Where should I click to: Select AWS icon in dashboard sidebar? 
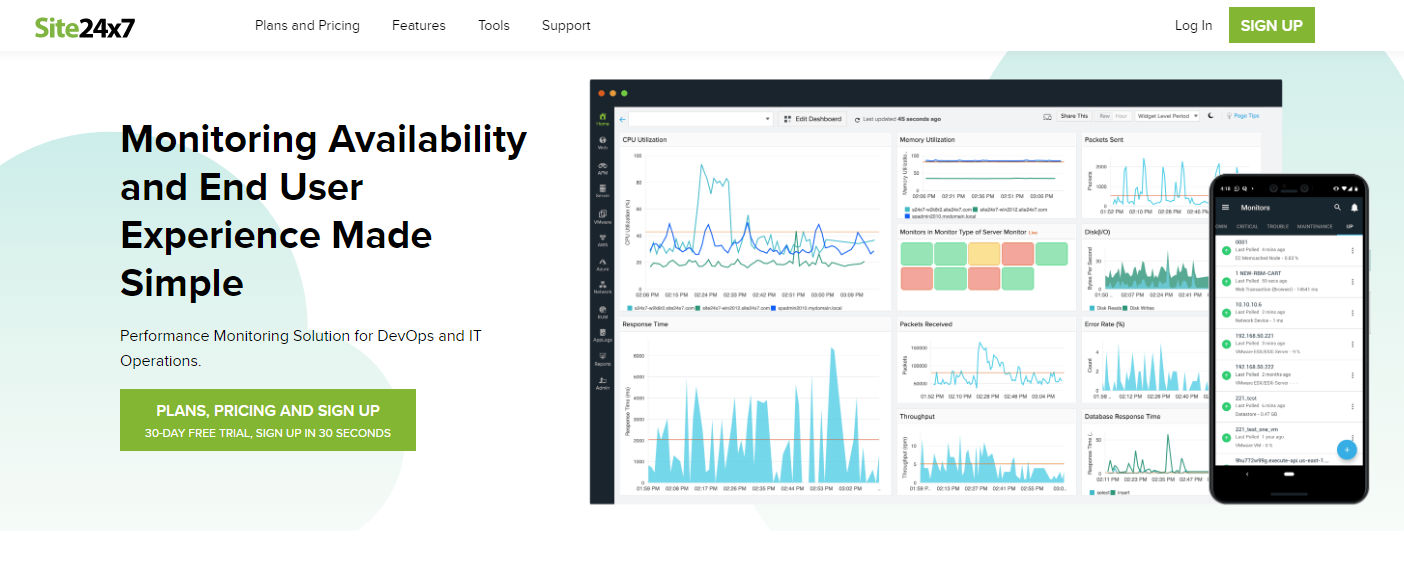coord(603,240)
